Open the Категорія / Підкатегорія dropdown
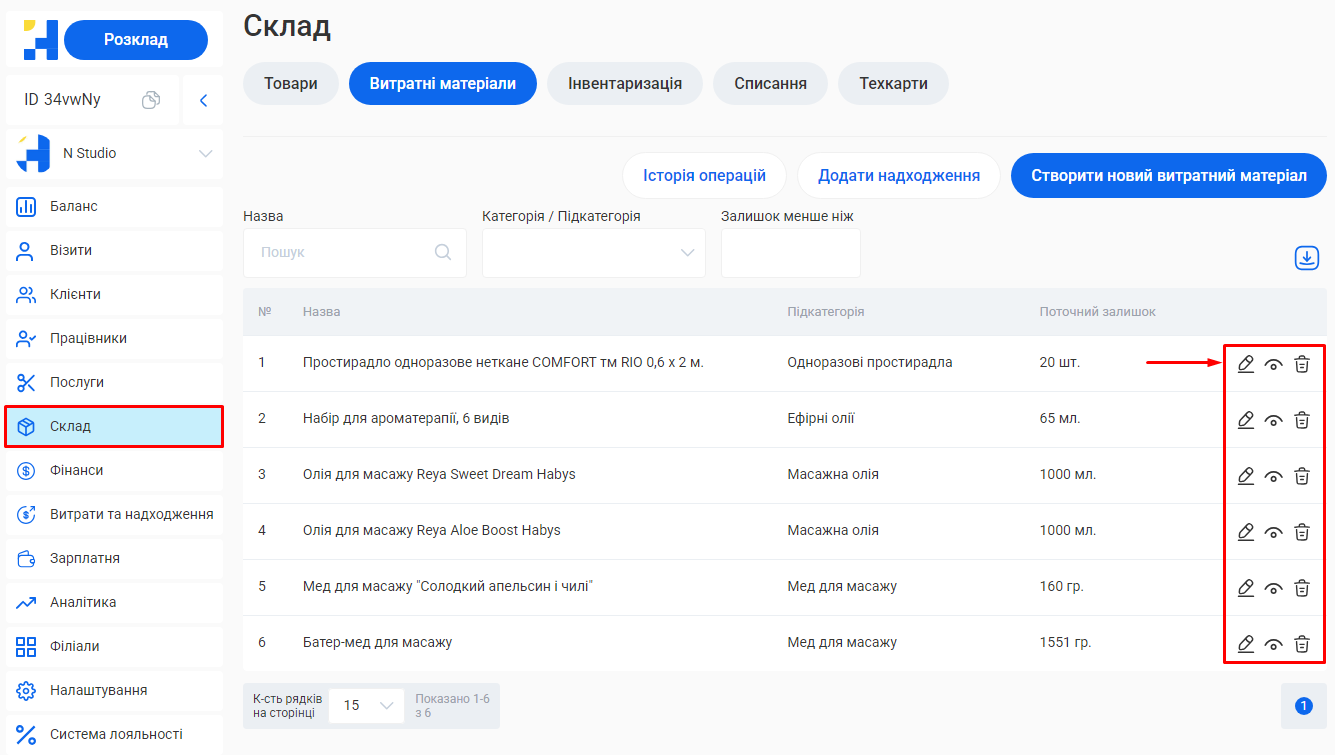This screenshot has width=1335, height=755. point(593,253)
